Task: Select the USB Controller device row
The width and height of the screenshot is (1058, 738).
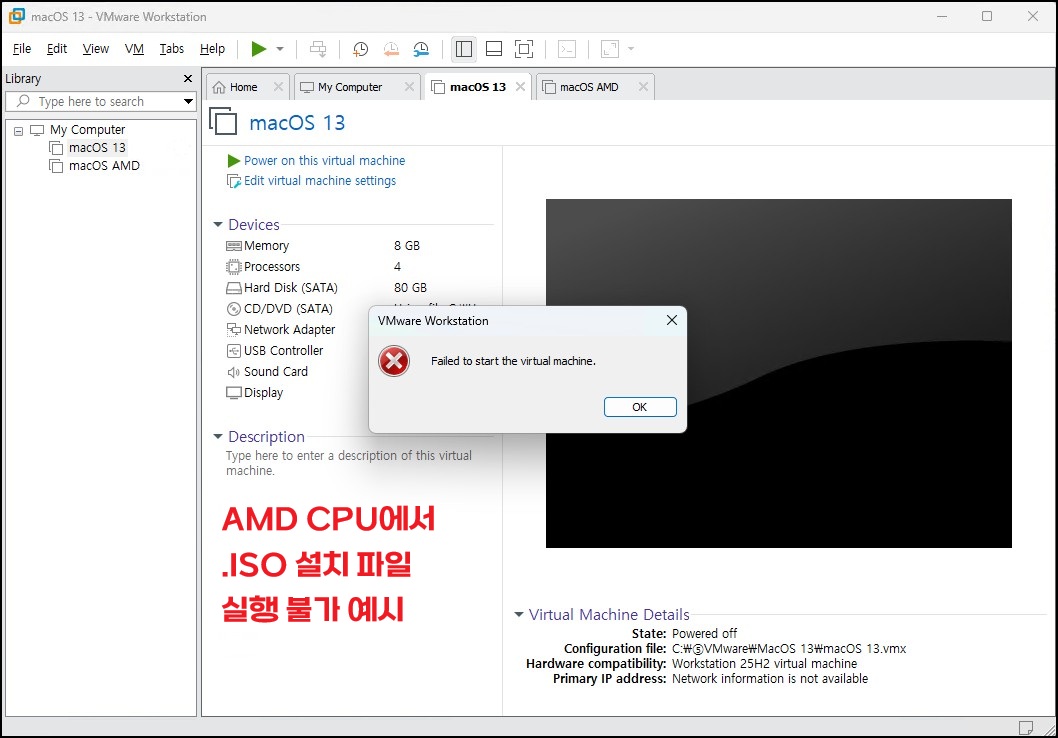Action: pyautogui.click(x=275, y=351)
